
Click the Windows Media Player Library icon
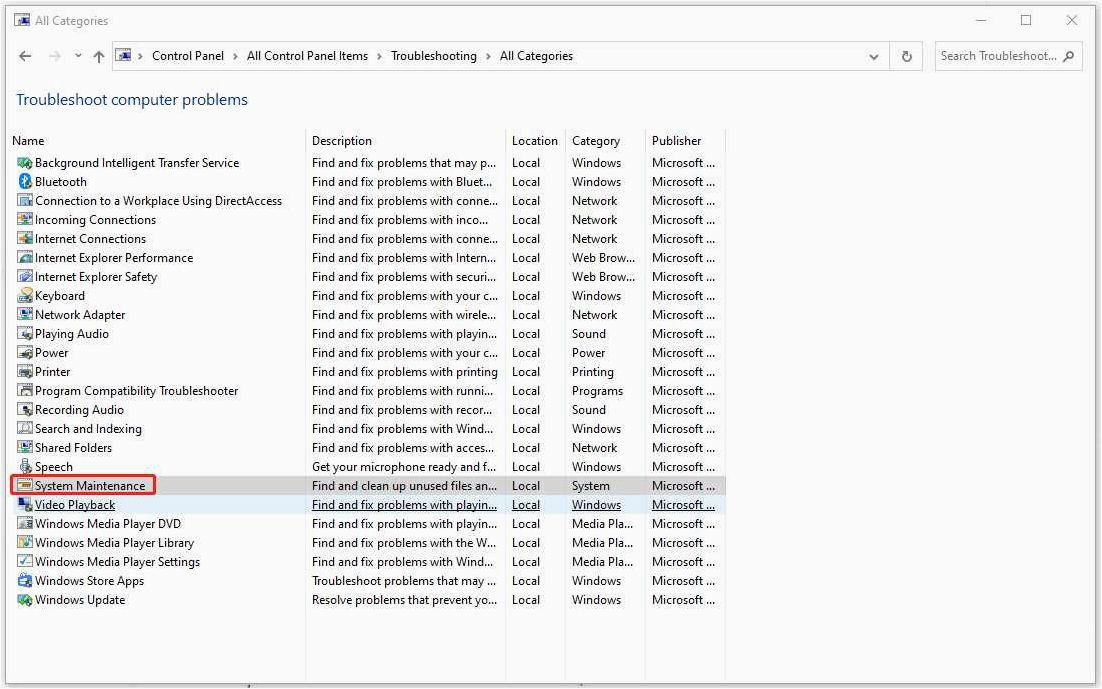pos(25,542)
